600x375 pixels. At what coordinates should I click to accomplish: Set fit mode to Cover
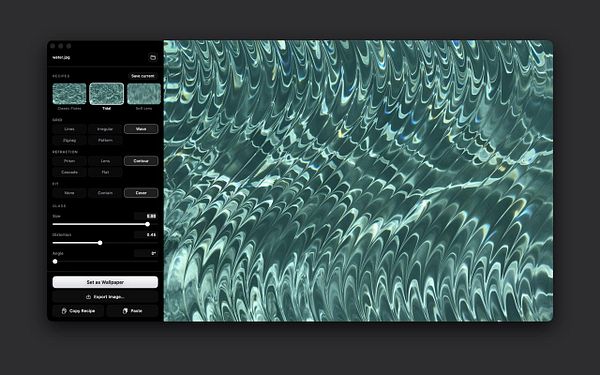(x=141, y=193)
